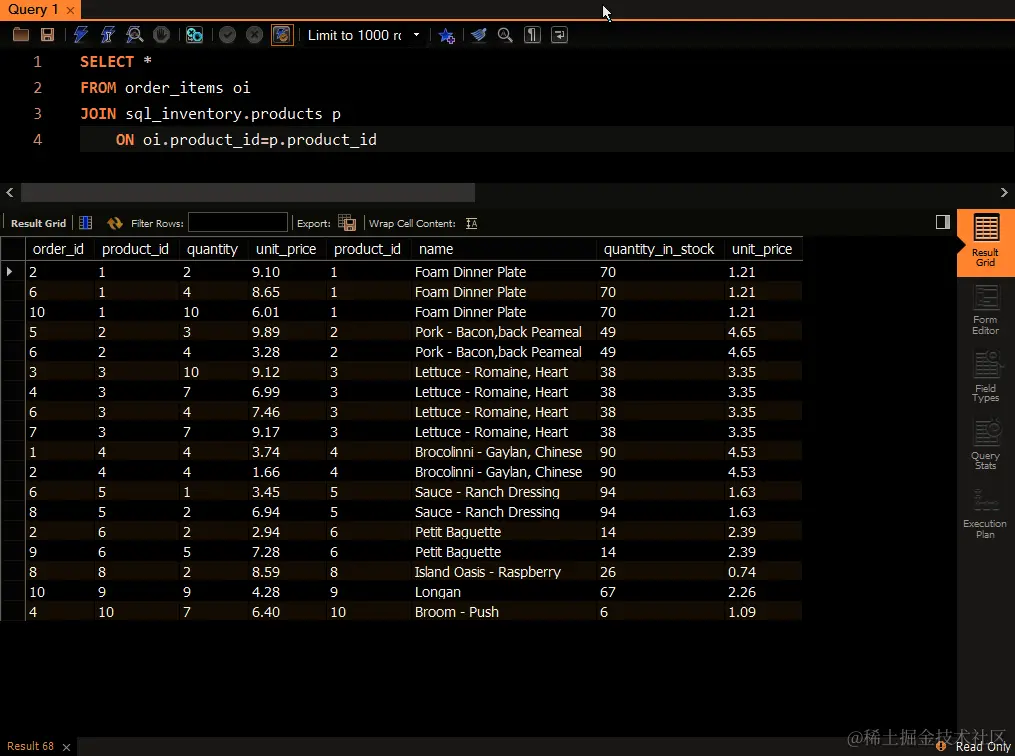Image resolution: width=1015 pixels, height=756 pixels.
Task: Click the order_id column header
Action: (58, 249)
